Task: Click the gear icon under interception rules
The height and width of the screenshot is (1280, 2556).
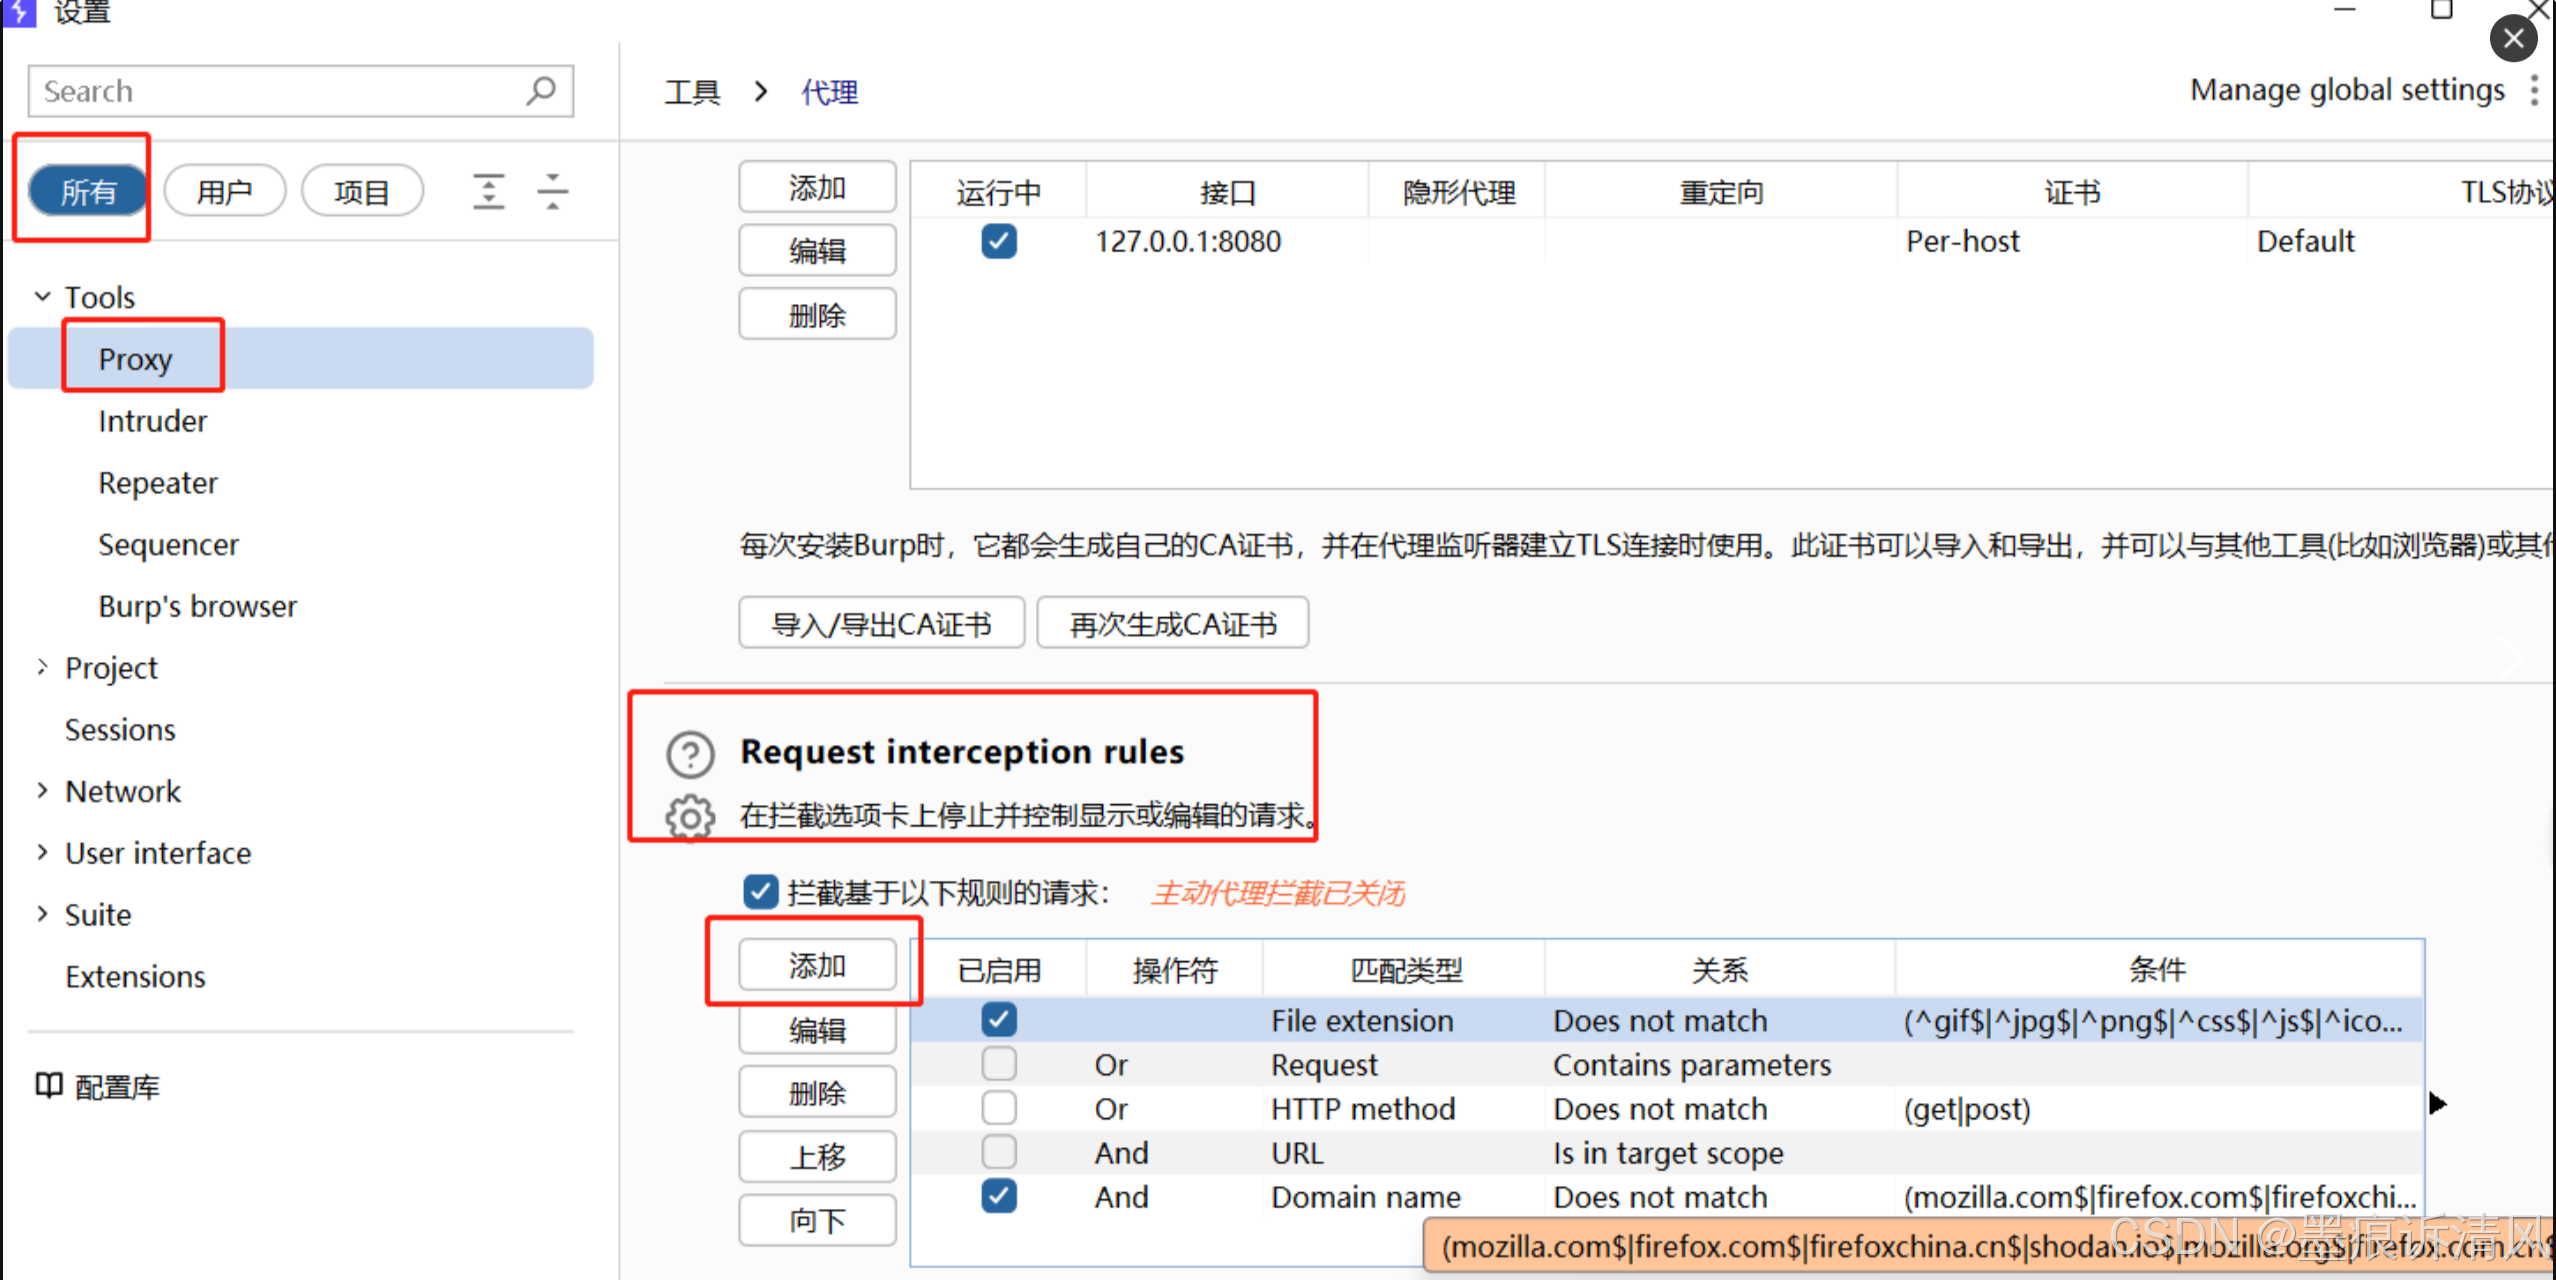Action: [x=690, y=818]
